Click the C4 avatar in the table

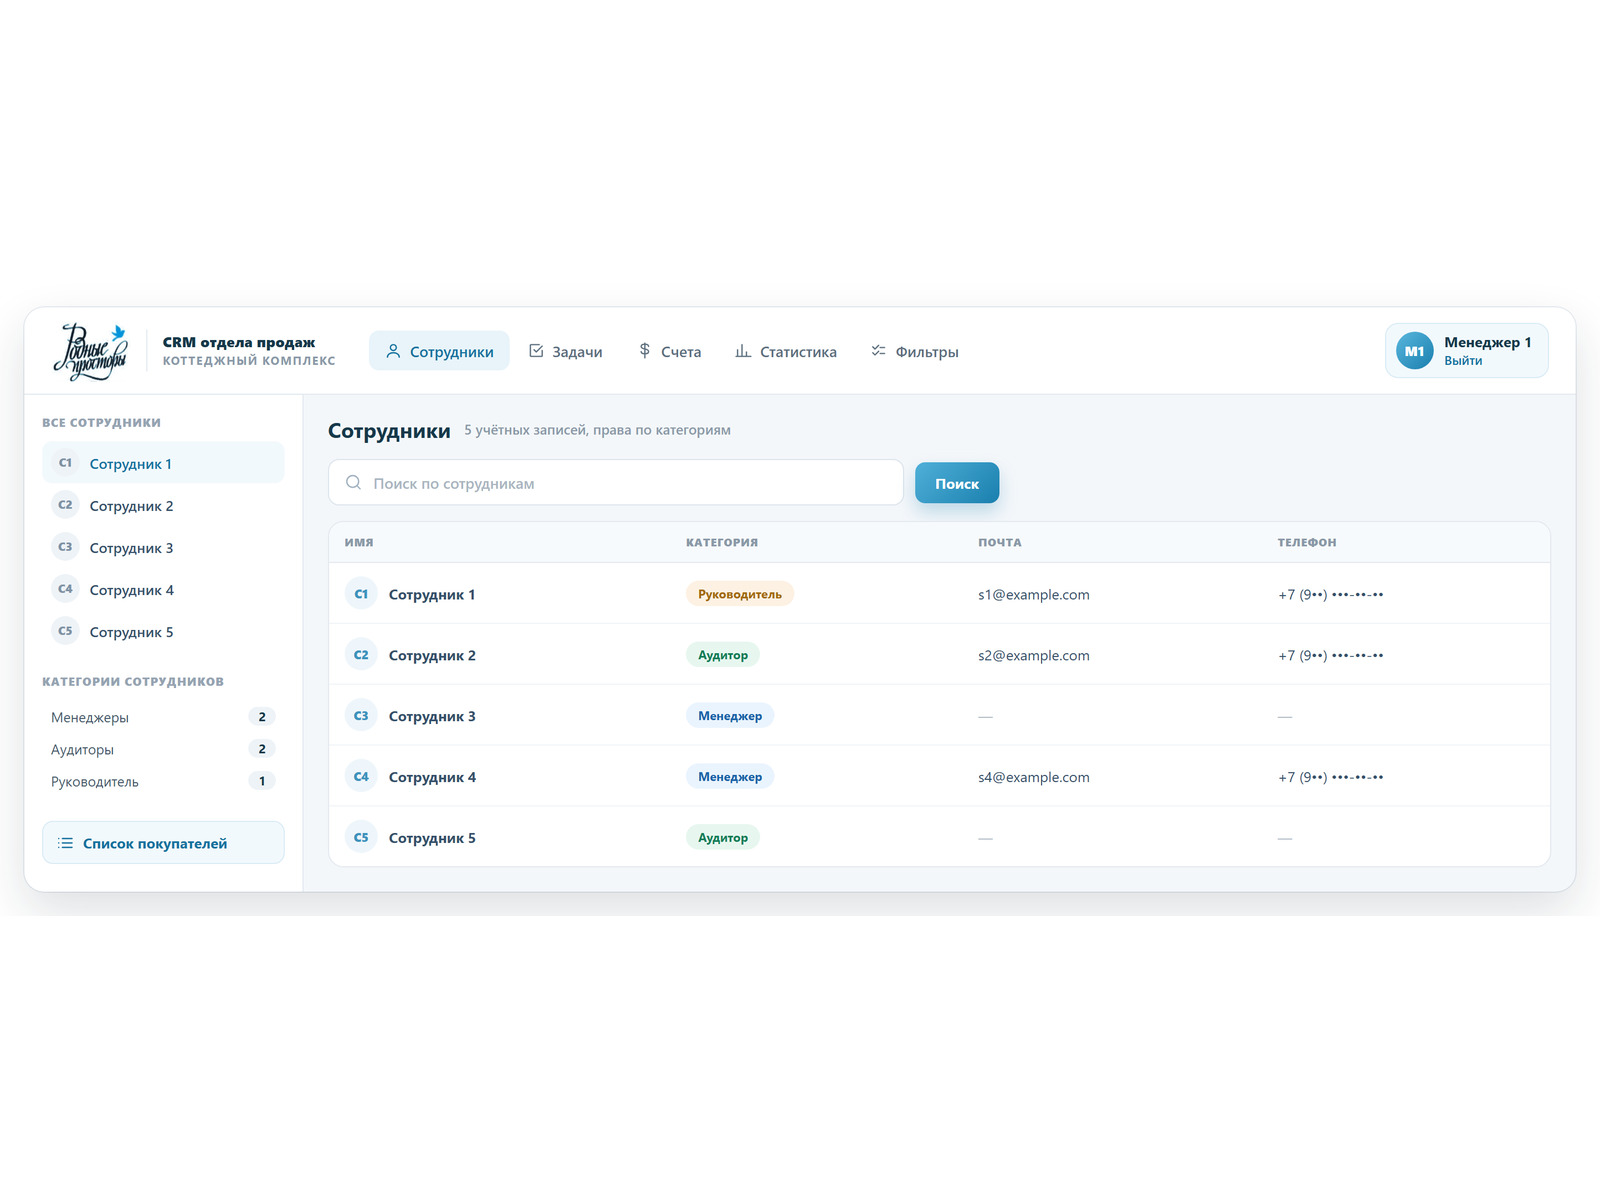(x=361, y=777)
